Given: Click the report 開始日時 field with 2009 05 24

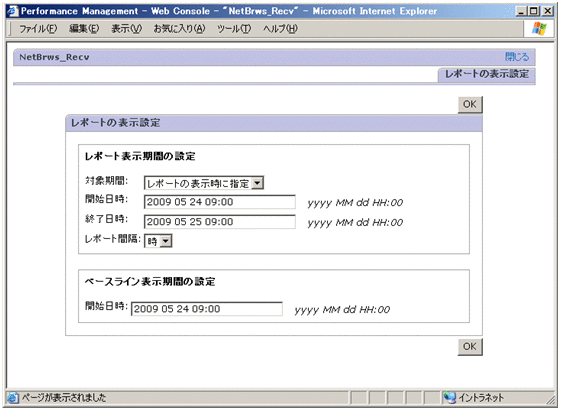Looking at the screenshot, I should (x=220, y=202).
